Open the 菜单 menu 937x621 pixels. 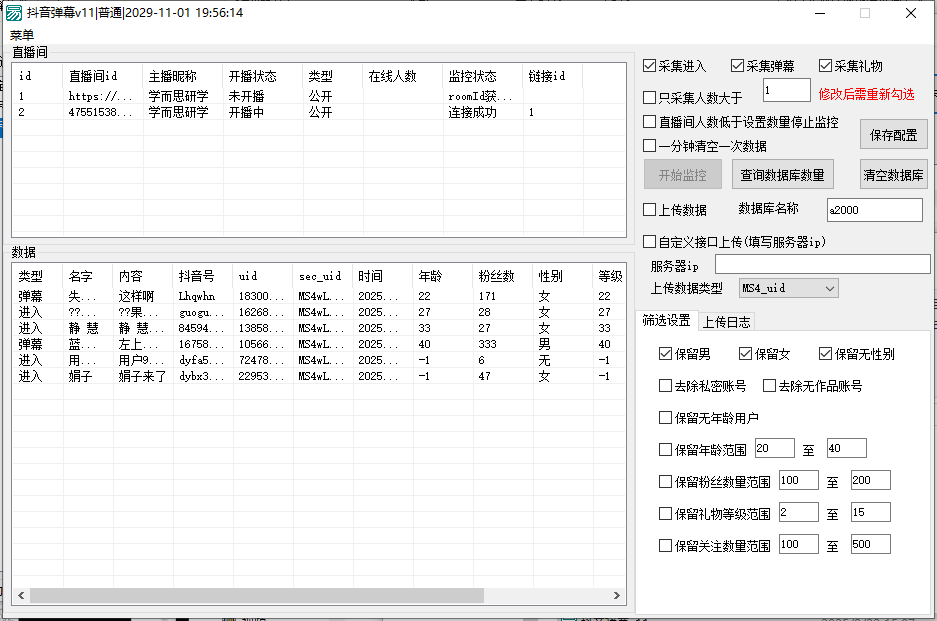coord(22,35)
